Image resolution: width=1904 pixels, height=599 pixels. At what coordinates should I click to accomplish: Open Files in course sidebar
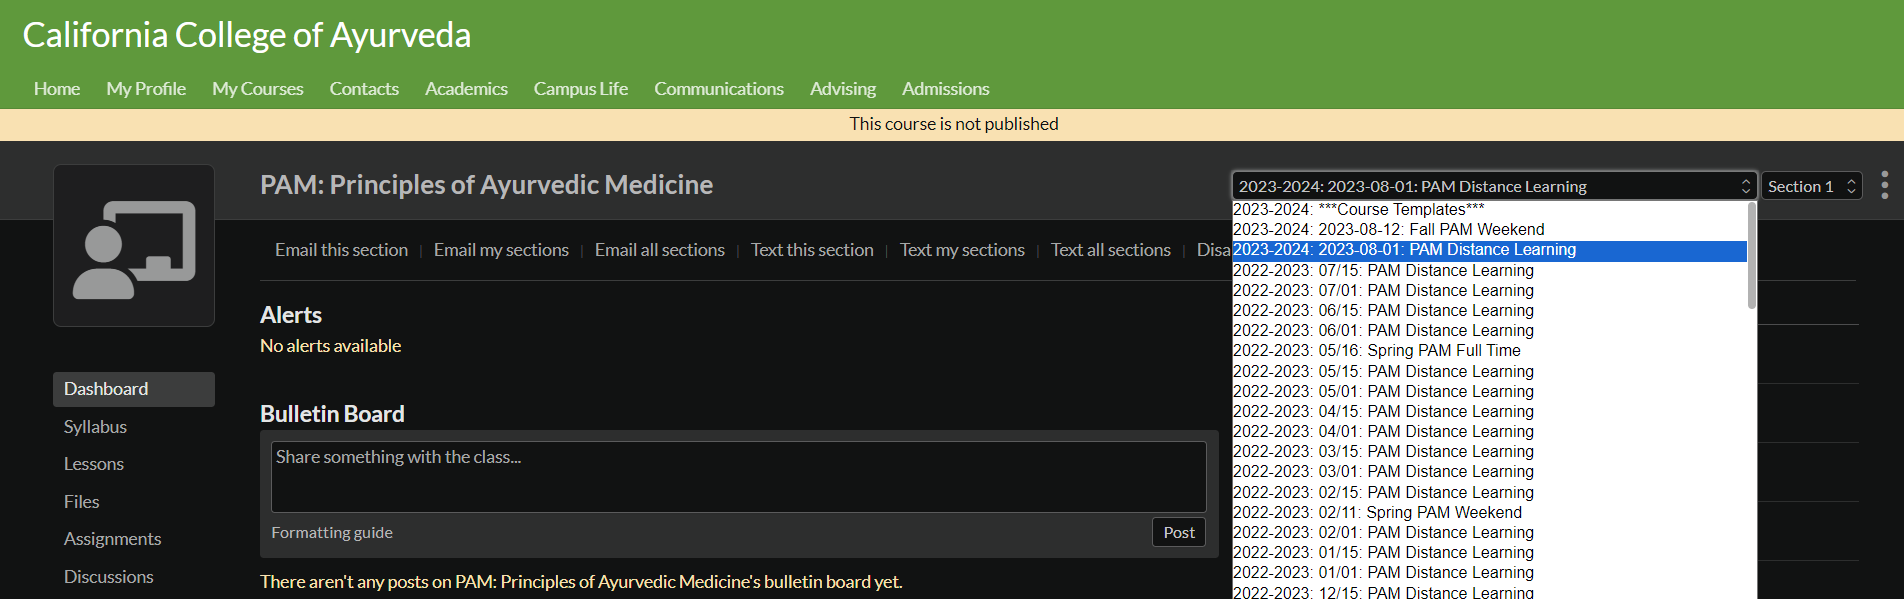point(82,502)
